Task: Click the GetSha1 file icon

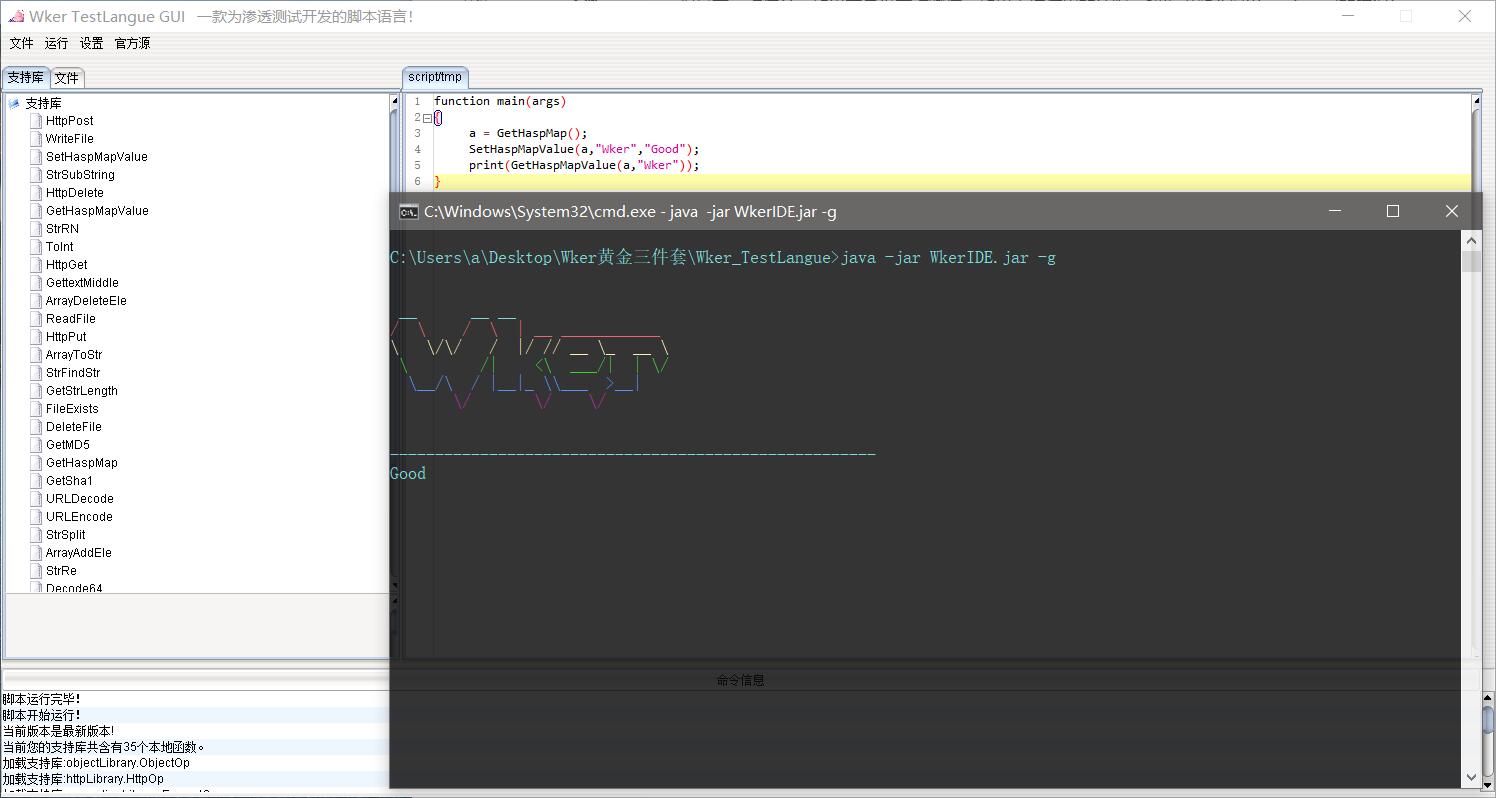Action: tap(36, 481)
